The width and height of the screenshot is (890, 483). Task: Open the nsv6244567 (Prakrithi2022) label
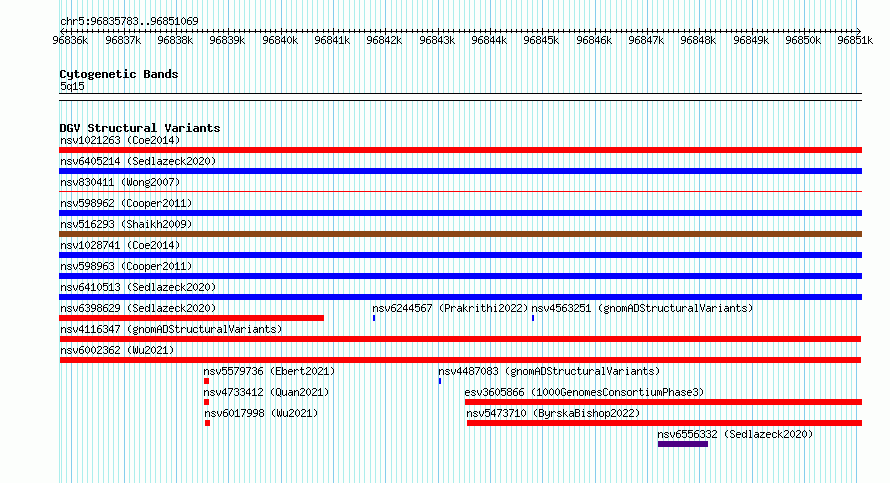click(450, 308)
